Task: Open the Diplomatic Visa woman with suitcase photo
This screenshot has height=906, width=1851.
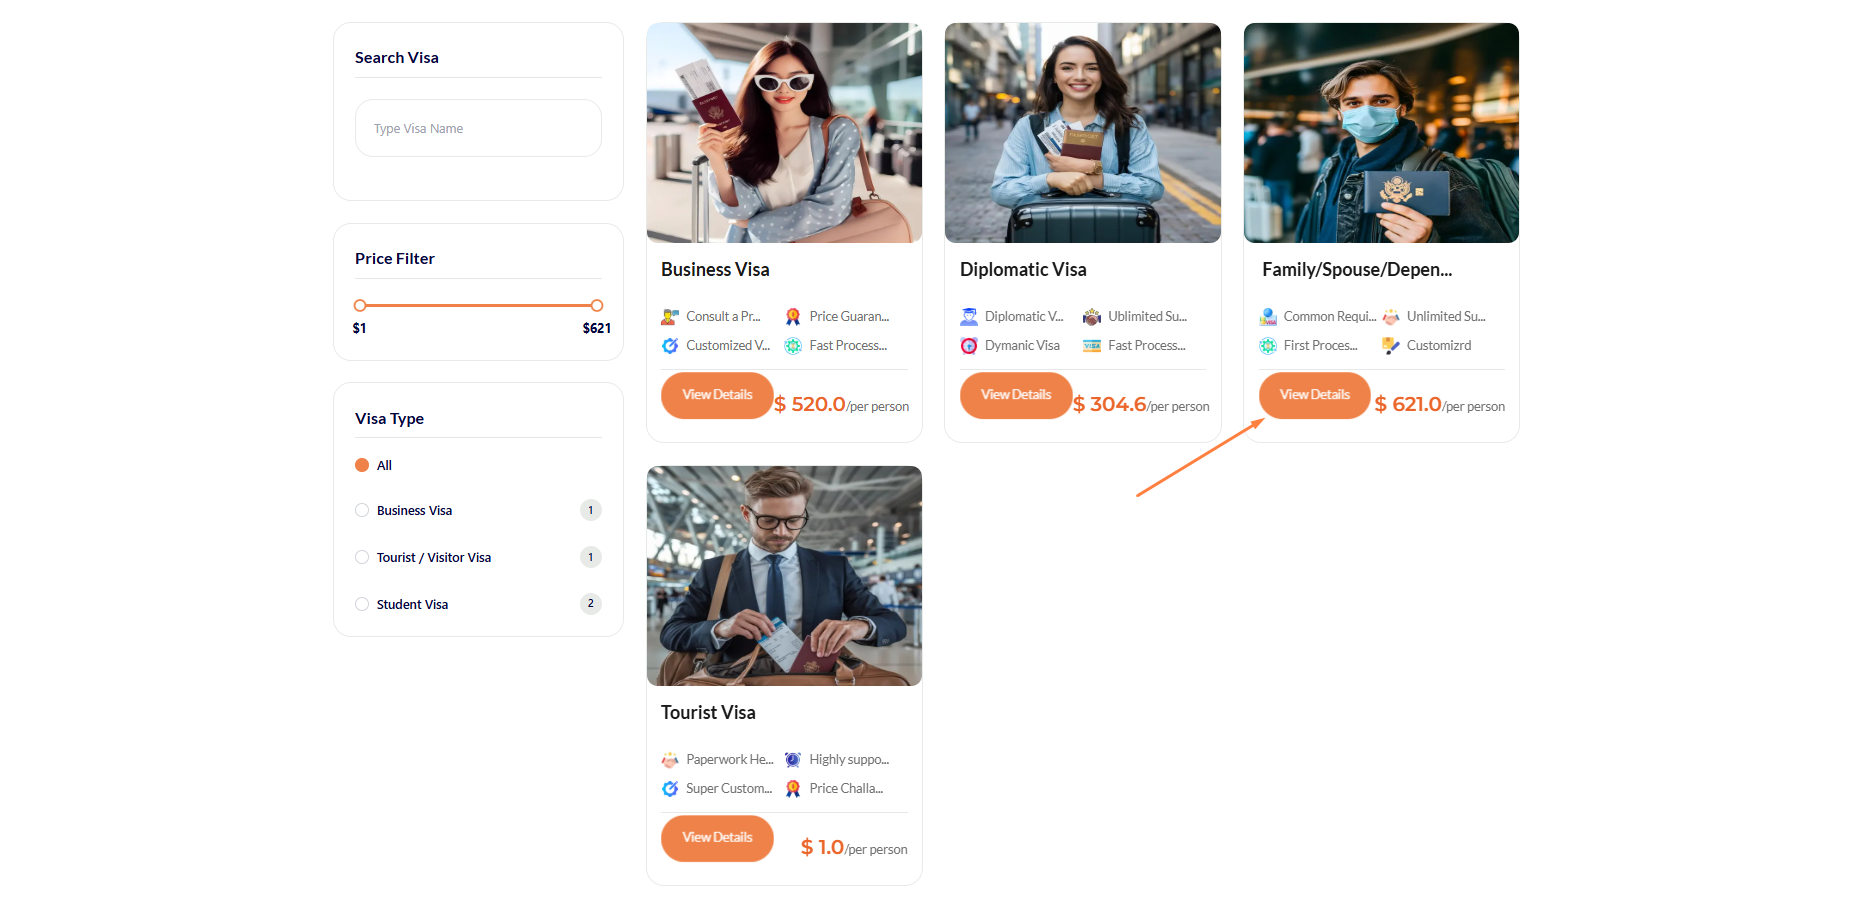Action: pyautogui.click(x=1083, y=133)
